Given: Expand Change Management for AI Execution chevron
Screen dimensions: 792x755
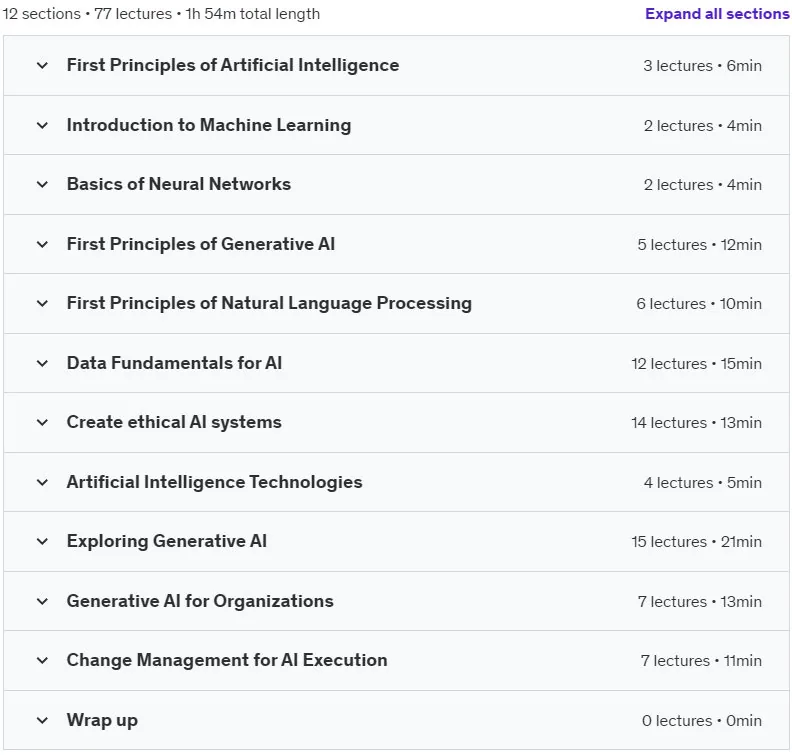Looking at the screenshot, I should (42, 660).
